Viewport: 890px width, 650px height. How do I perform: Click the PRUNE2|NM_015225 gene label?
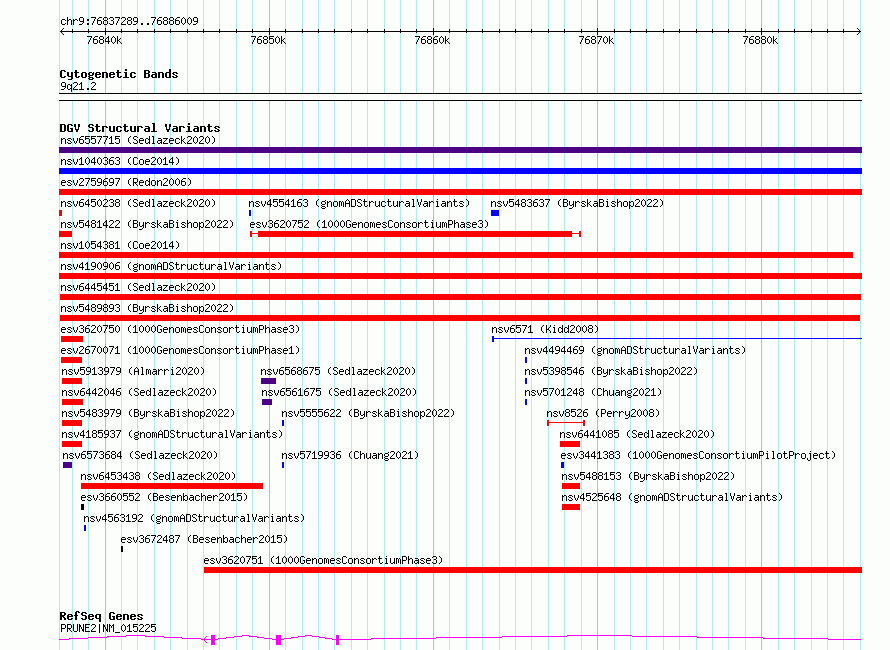tap(108, 628)
